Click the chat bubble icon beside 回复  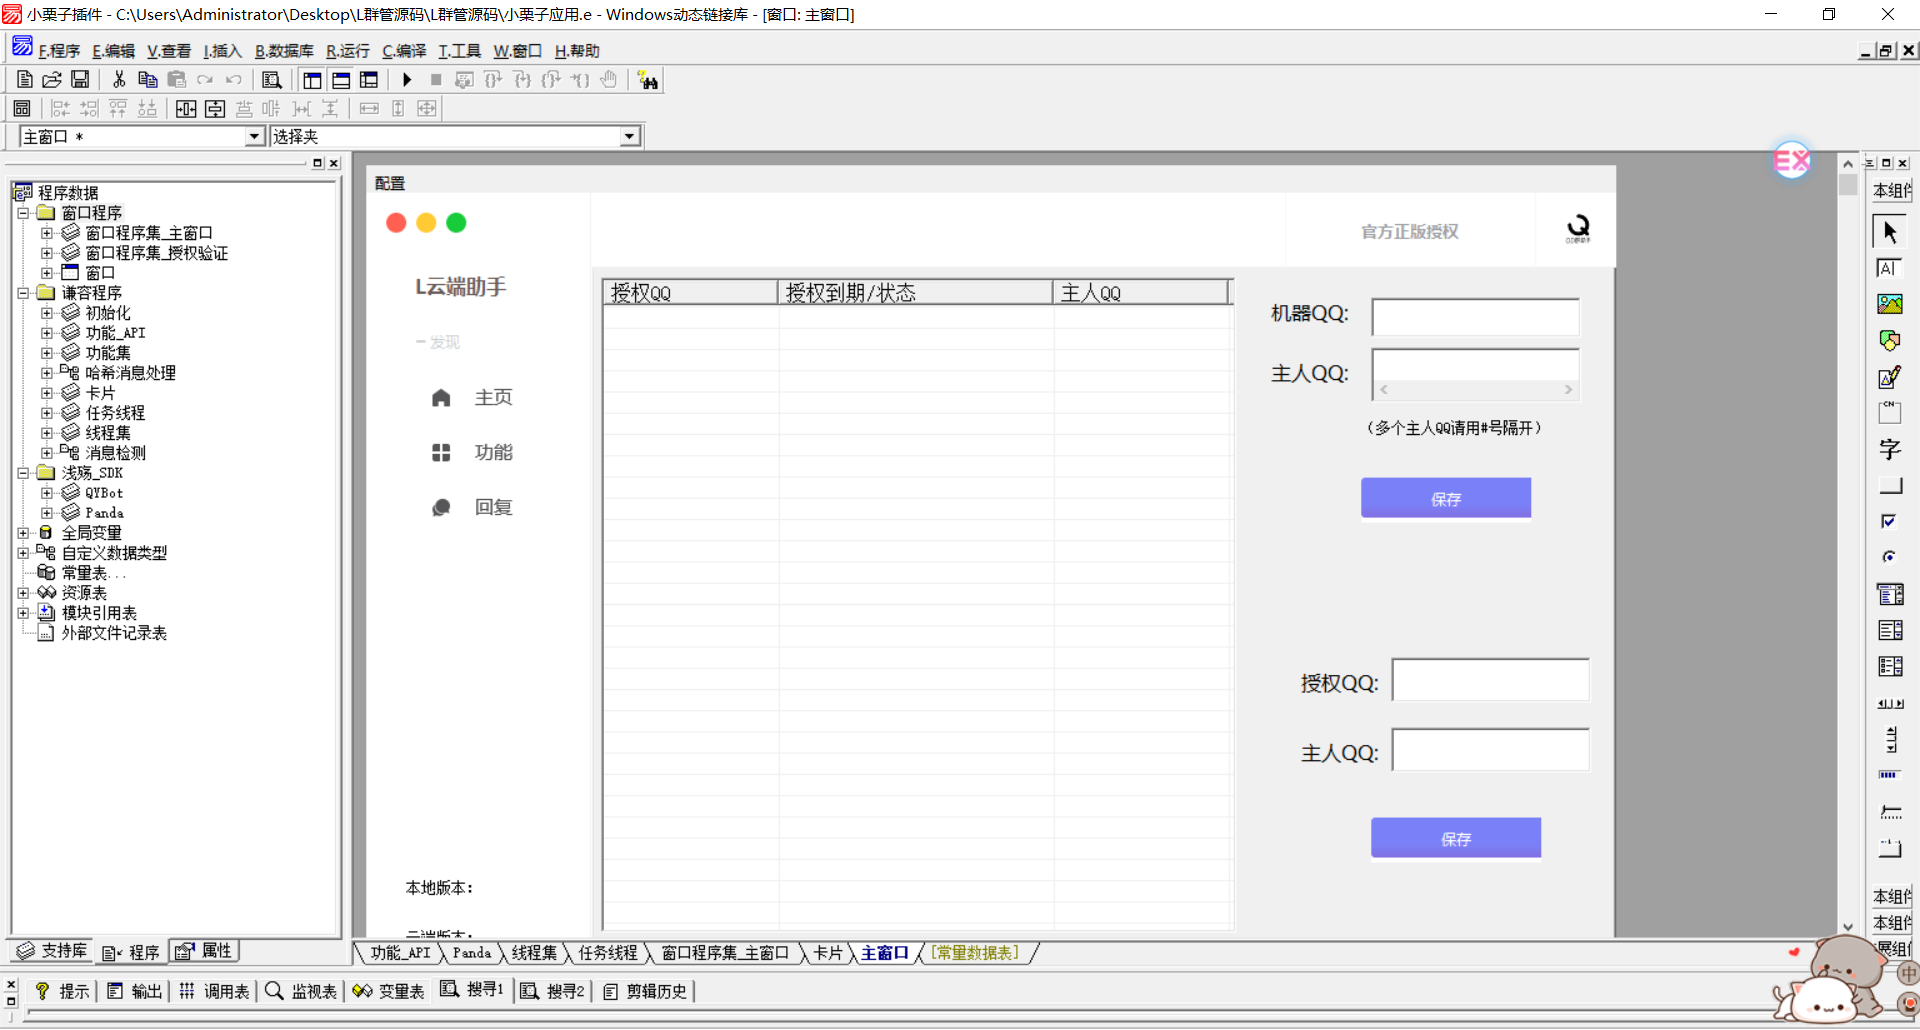click(441, 508)
